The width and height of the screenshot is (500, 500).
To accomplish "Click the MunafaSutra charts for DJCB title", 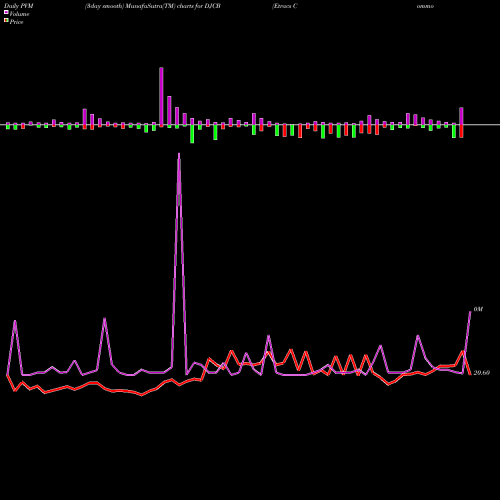I will click(153, 6).
